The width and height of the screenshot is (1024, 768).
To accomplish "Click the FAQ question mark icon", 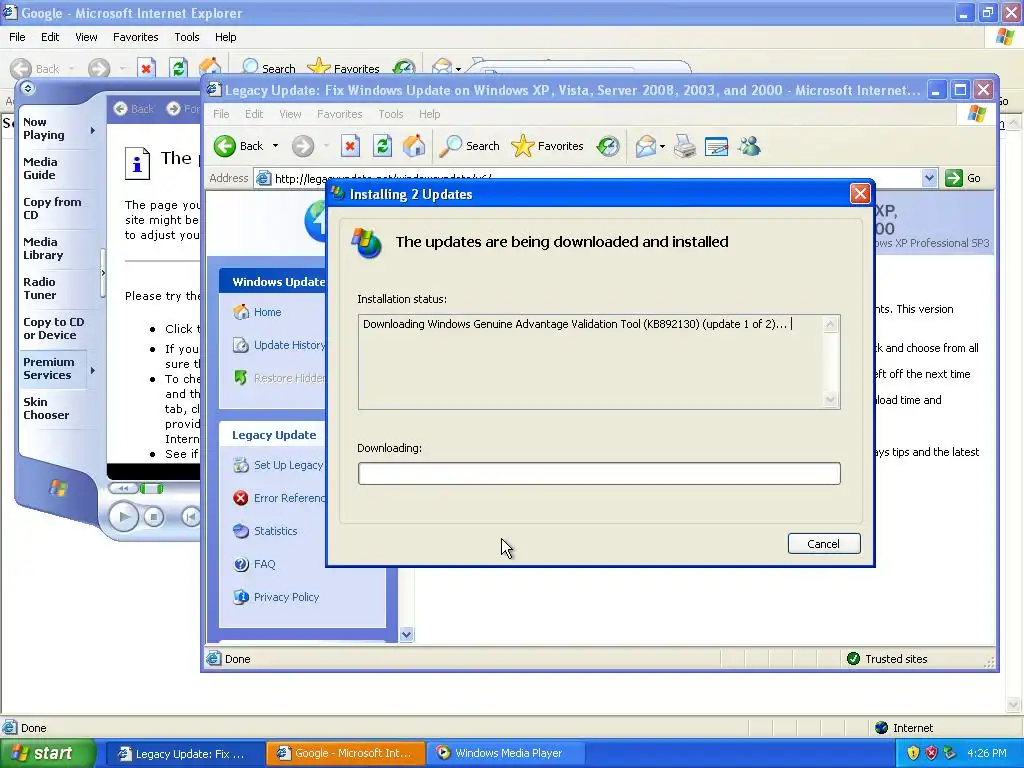I will tap(241, 564).
